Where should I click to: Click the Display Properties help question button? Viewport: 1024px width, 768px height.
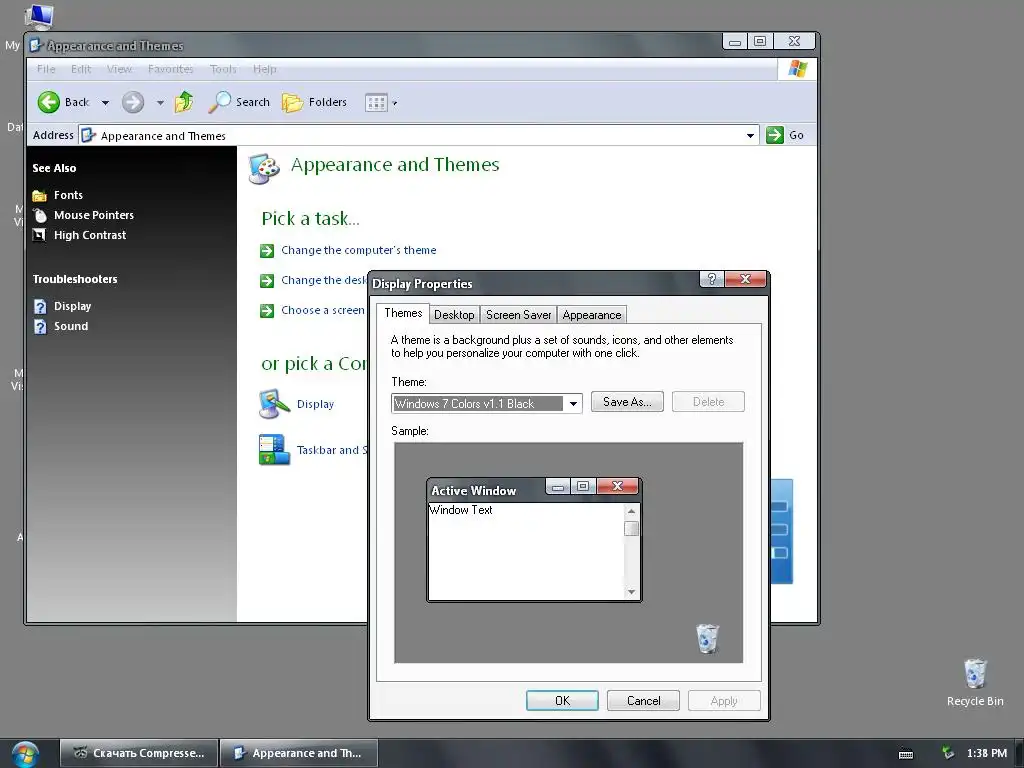712,280
